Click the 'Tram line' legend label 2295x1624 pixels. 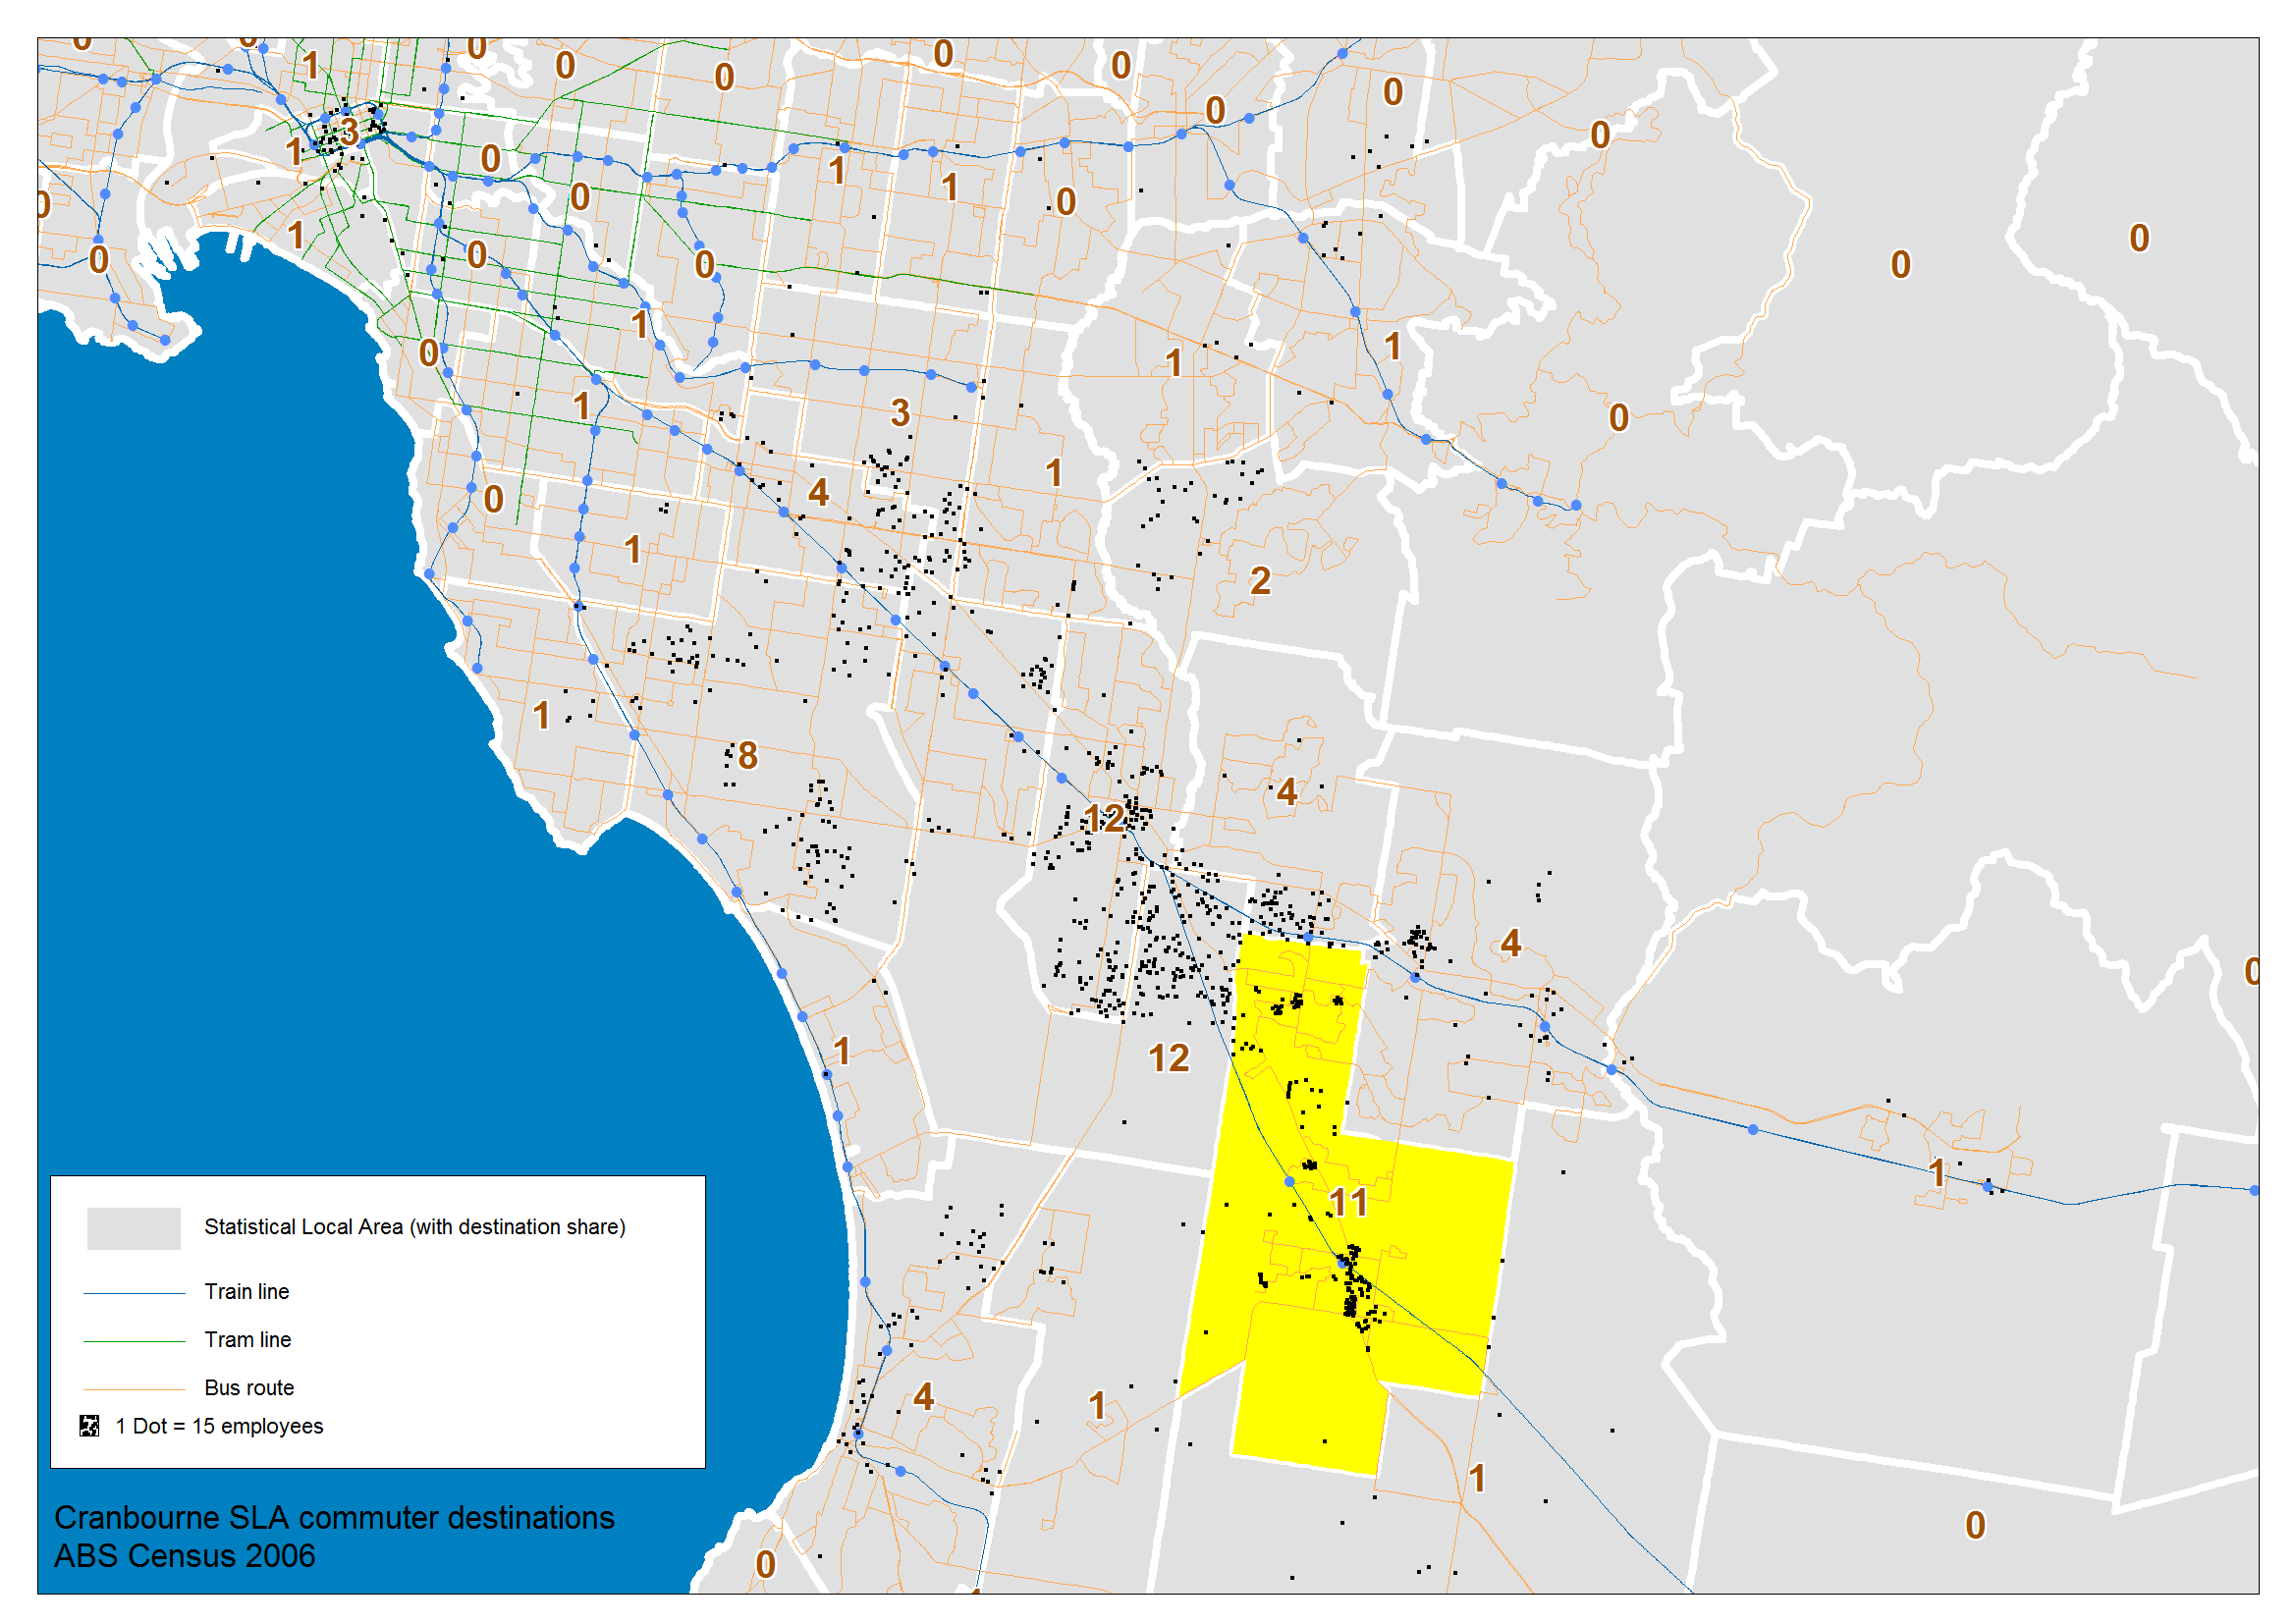pos(247,1340)
